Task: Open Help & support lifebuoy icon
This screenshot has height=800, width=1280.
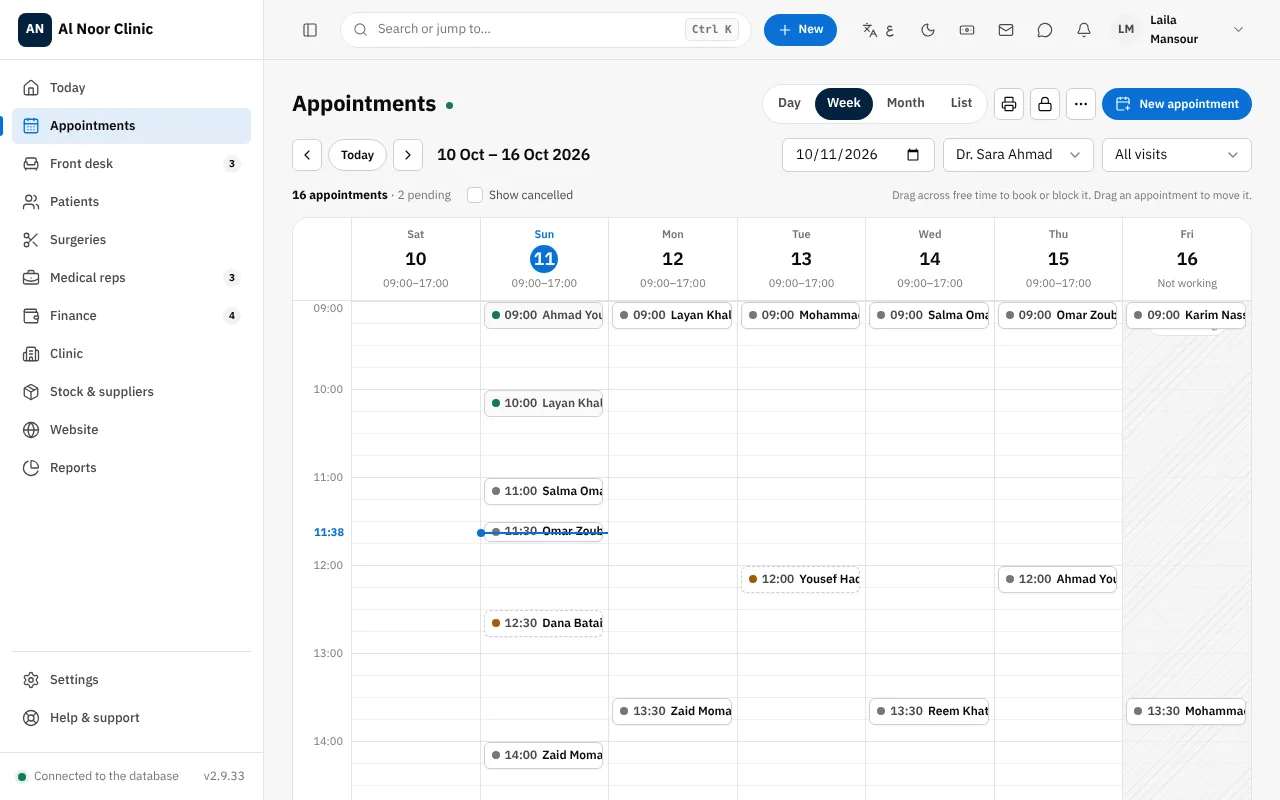Action: (x=31, y=718)
